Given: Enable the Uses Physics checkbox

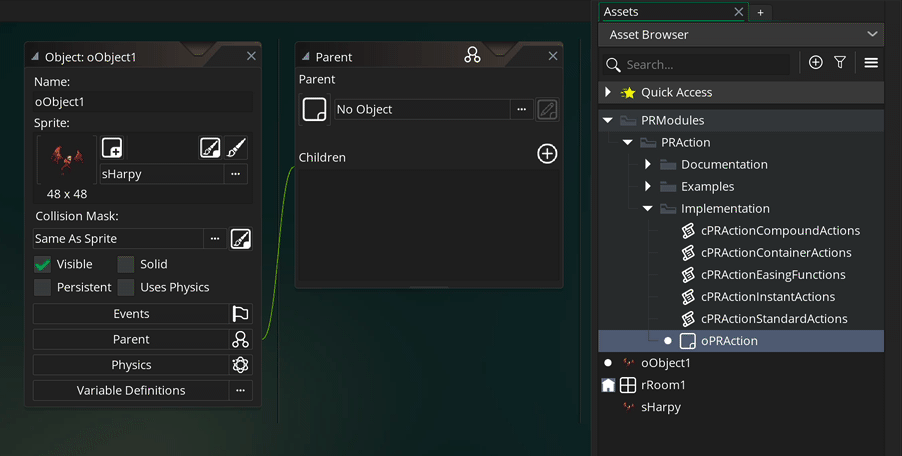Looking at the screenshot, I should coord(125,287).
